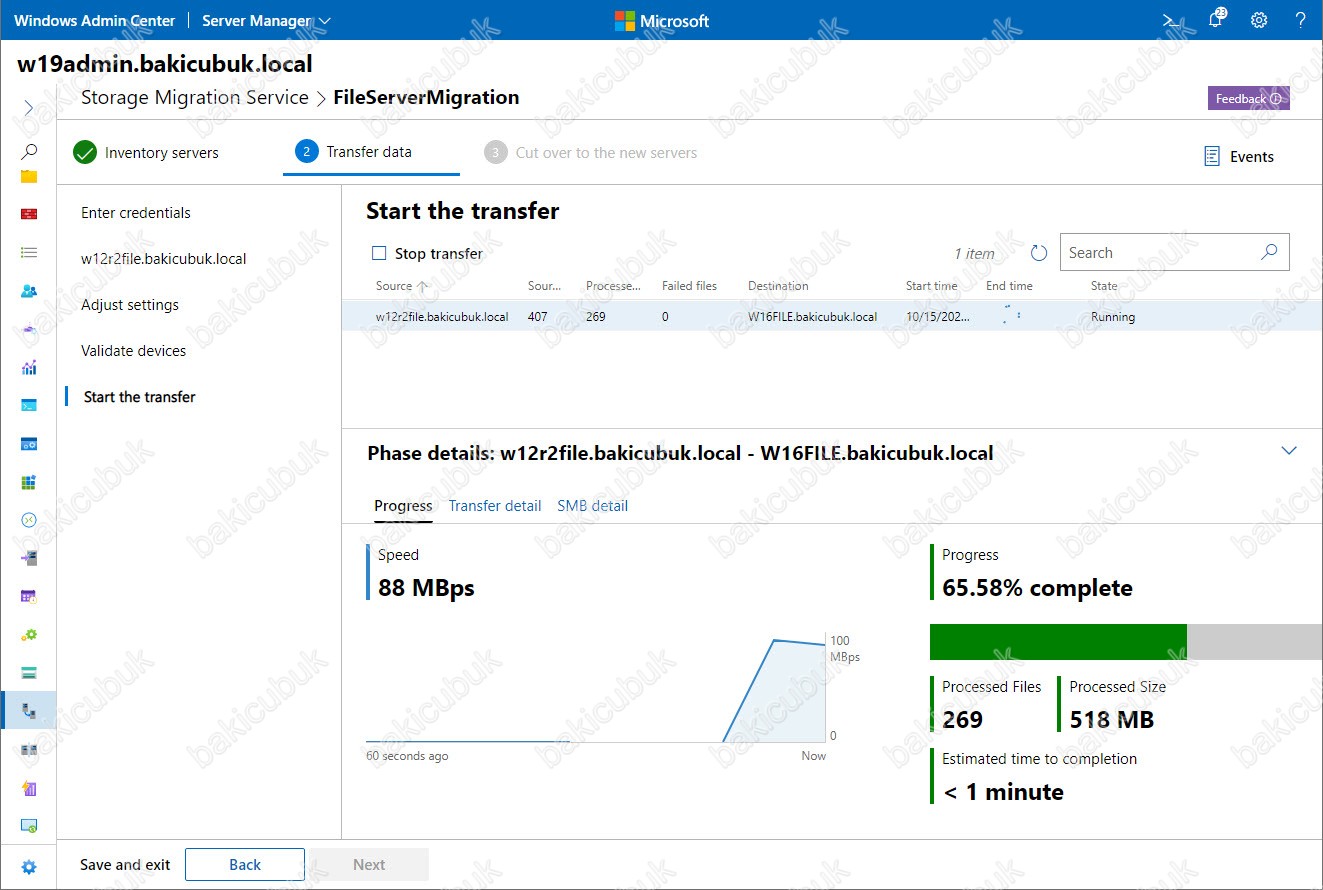The image size is (1323, 890).
Task: Tick the Stop transfer checkbox
Action: click(x=379, y=253)
